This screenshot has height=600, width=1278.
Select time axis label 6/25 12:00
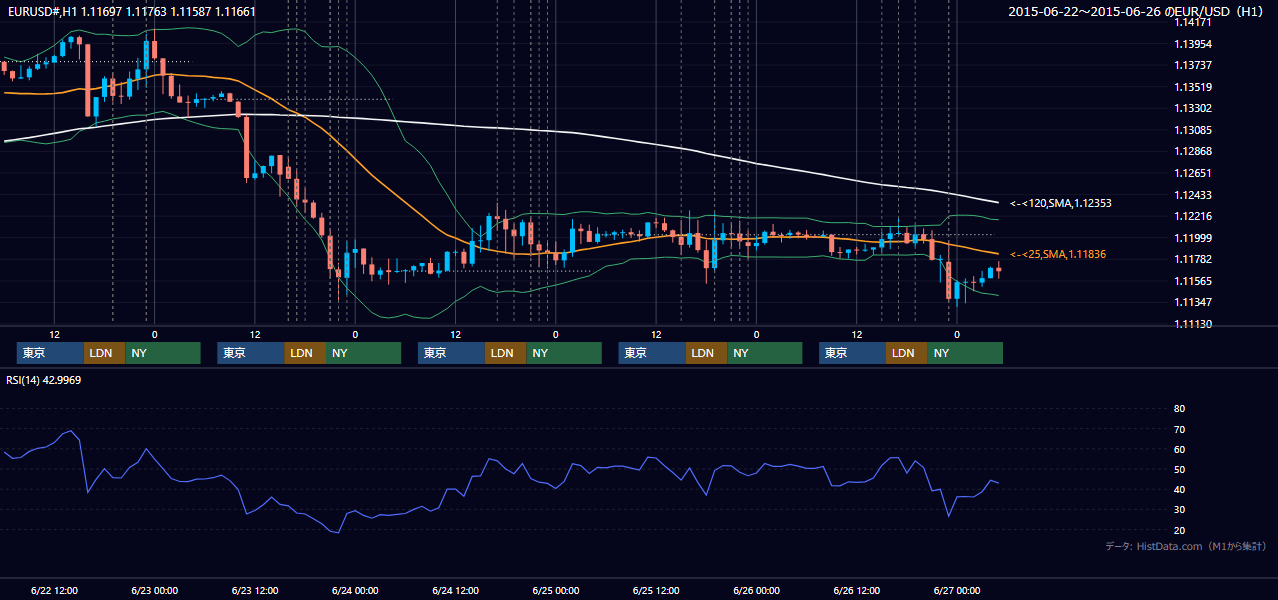pyautogui.click(x=656, y=591)
